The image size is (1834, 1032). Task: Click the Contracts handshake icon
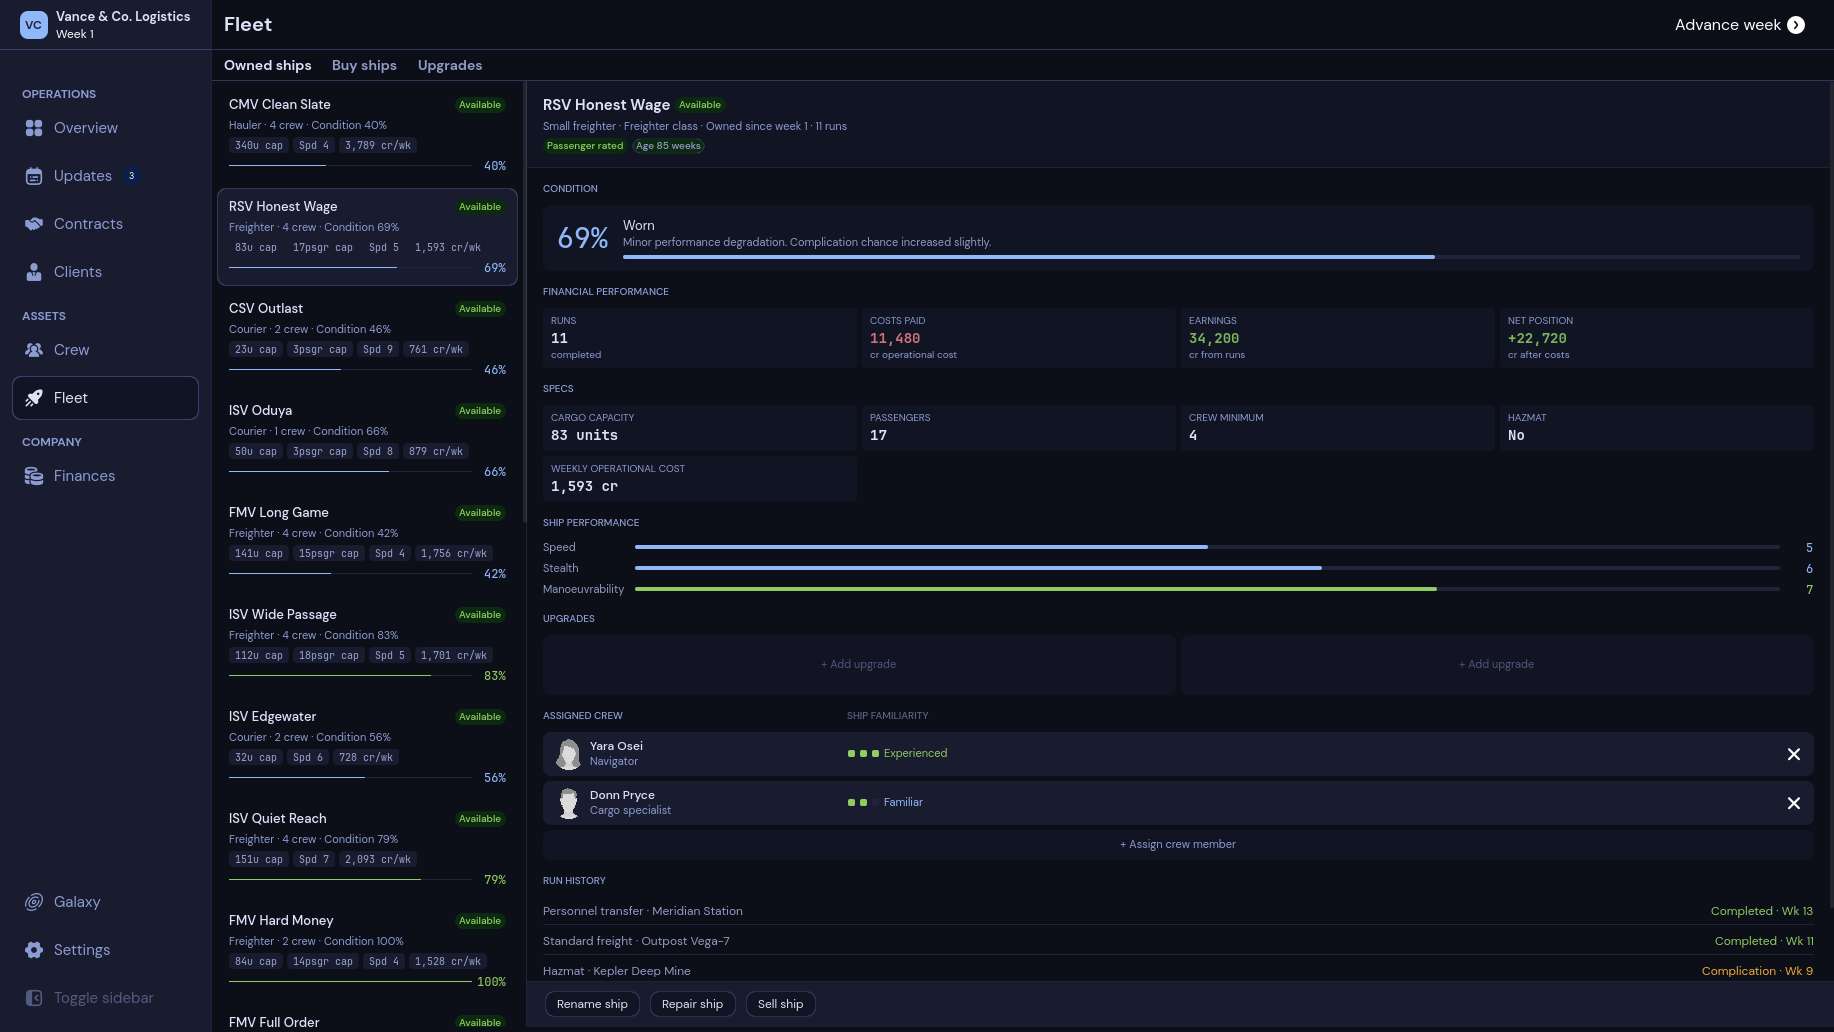(x=34, y=224)
